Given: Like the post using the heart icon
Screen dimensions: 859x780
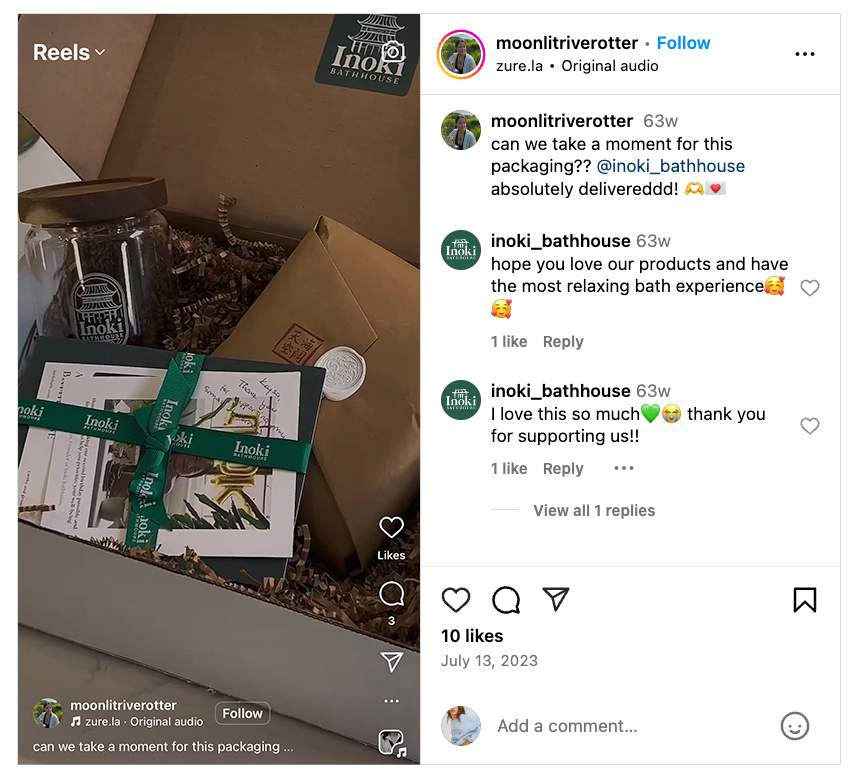Looking at the screenshot, I should point(456,600).
